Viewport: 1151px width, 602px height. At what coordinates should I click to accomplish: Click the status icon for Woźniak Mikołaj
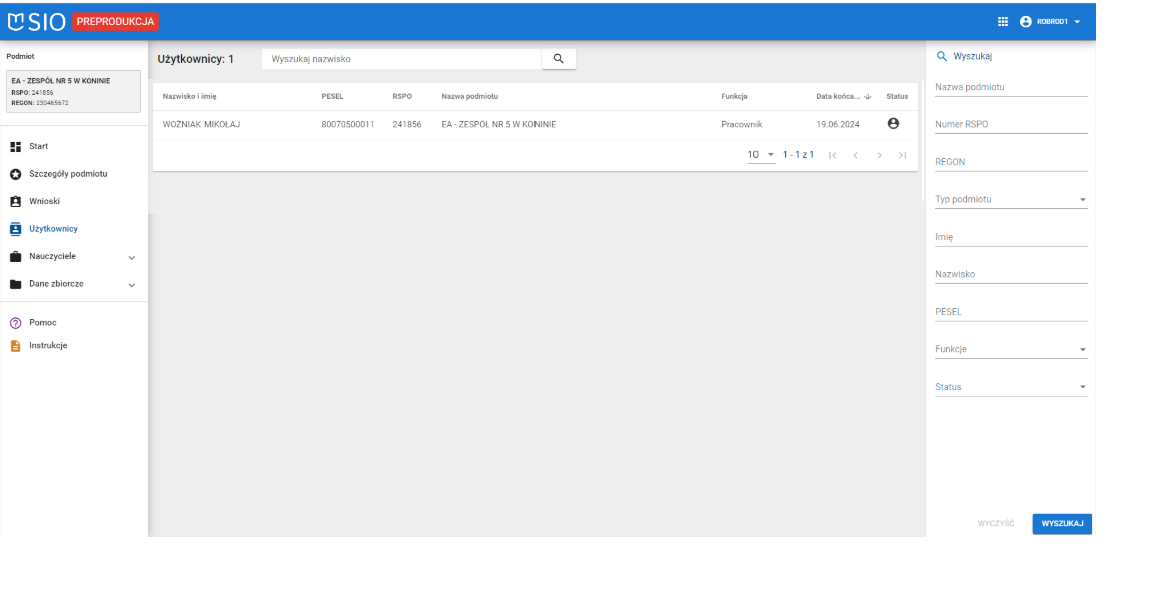893,123
